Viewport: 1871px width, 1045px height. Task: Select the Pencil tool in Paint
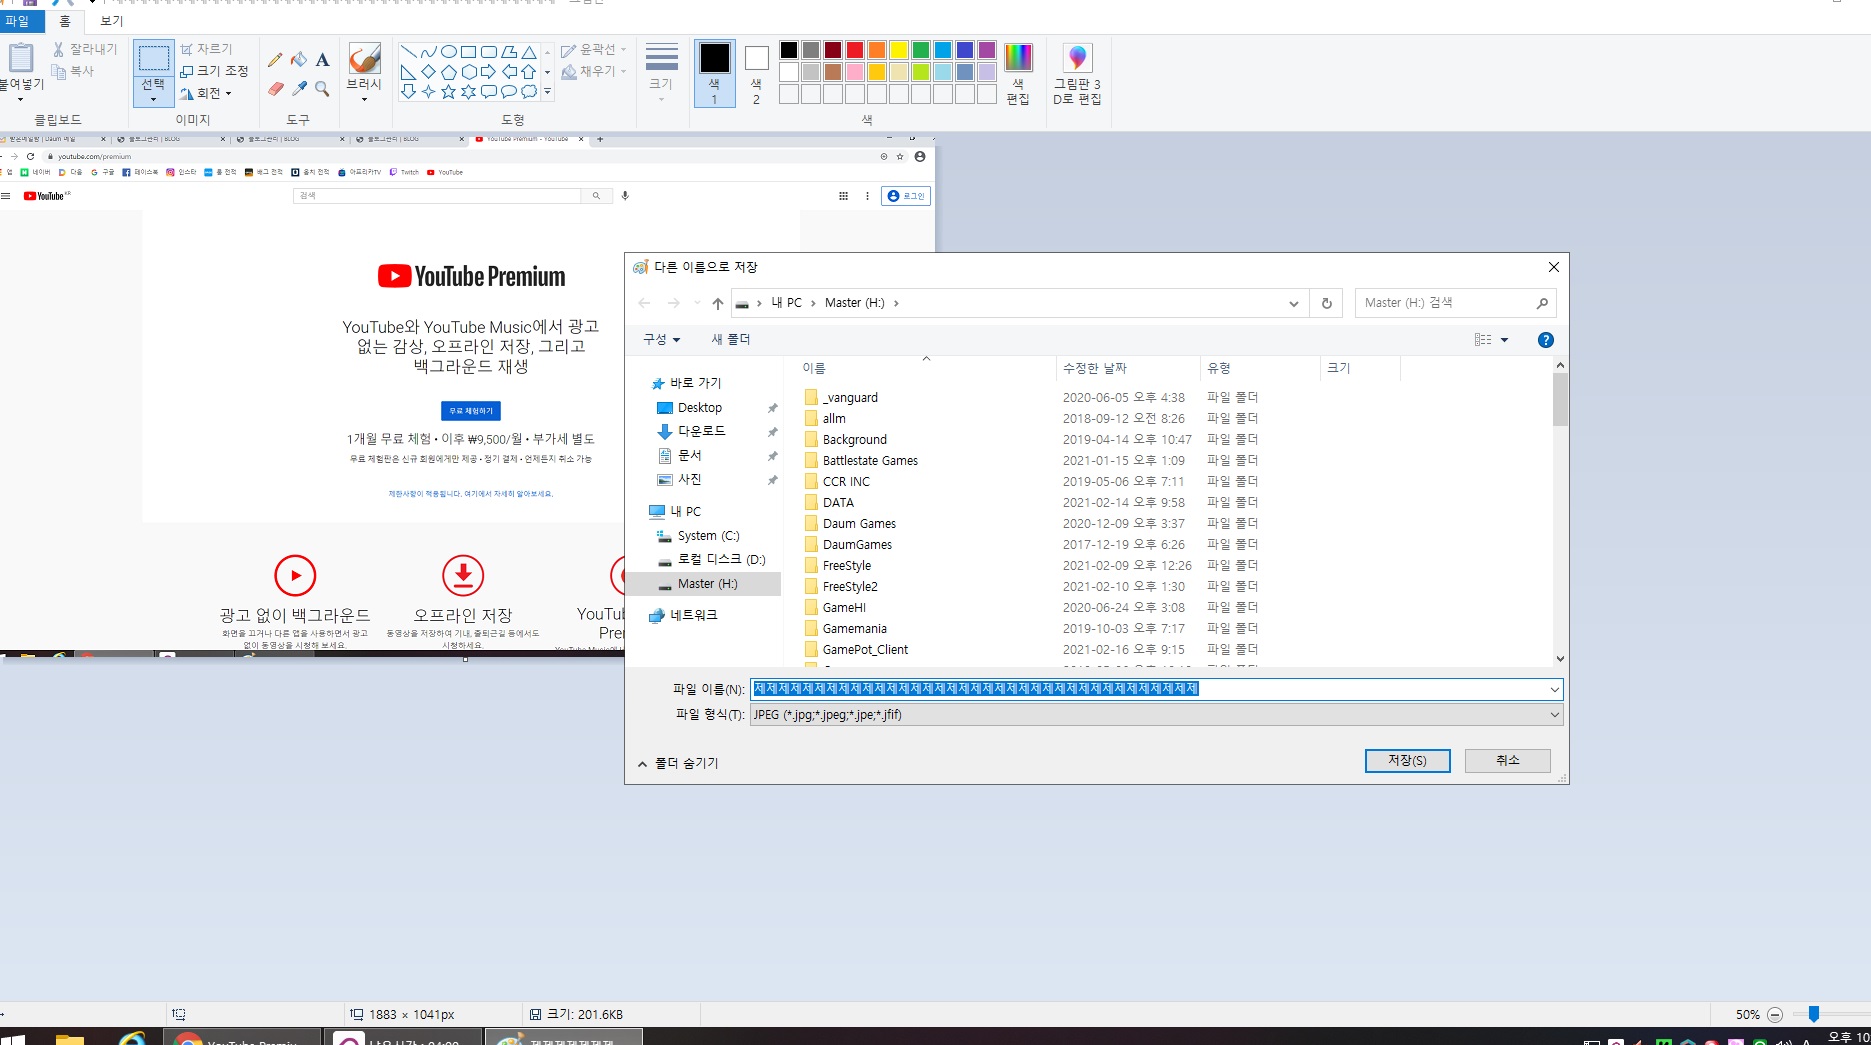275,60
